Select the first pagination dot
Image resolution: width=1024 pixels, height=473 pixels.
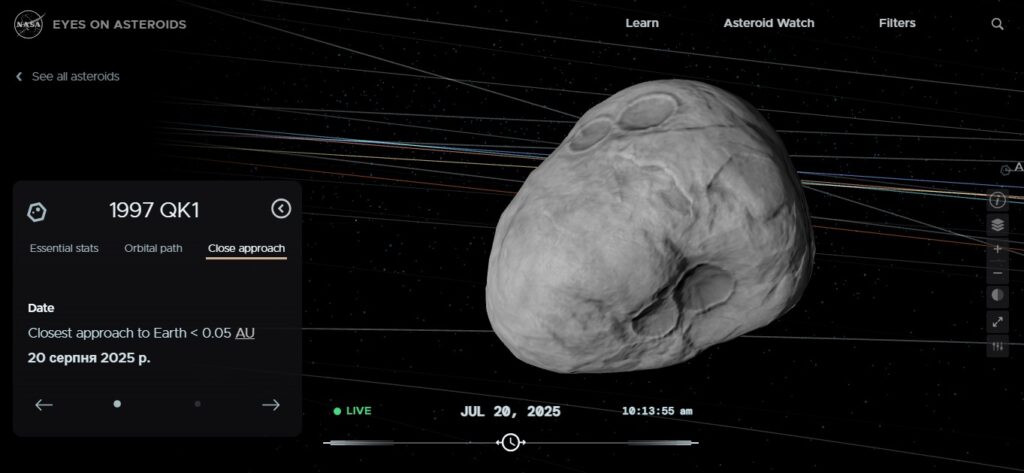click(x=117, y=404)
